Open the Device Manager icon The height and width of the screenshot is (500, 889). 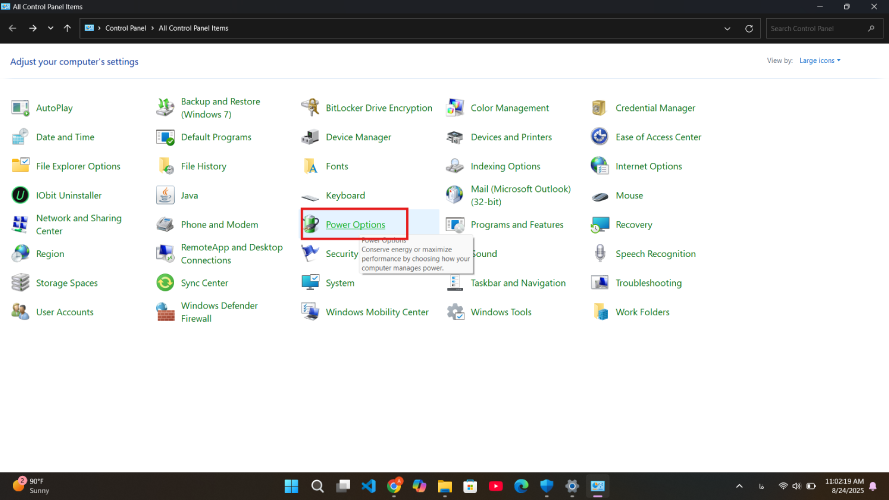click(x=312, y=137)
